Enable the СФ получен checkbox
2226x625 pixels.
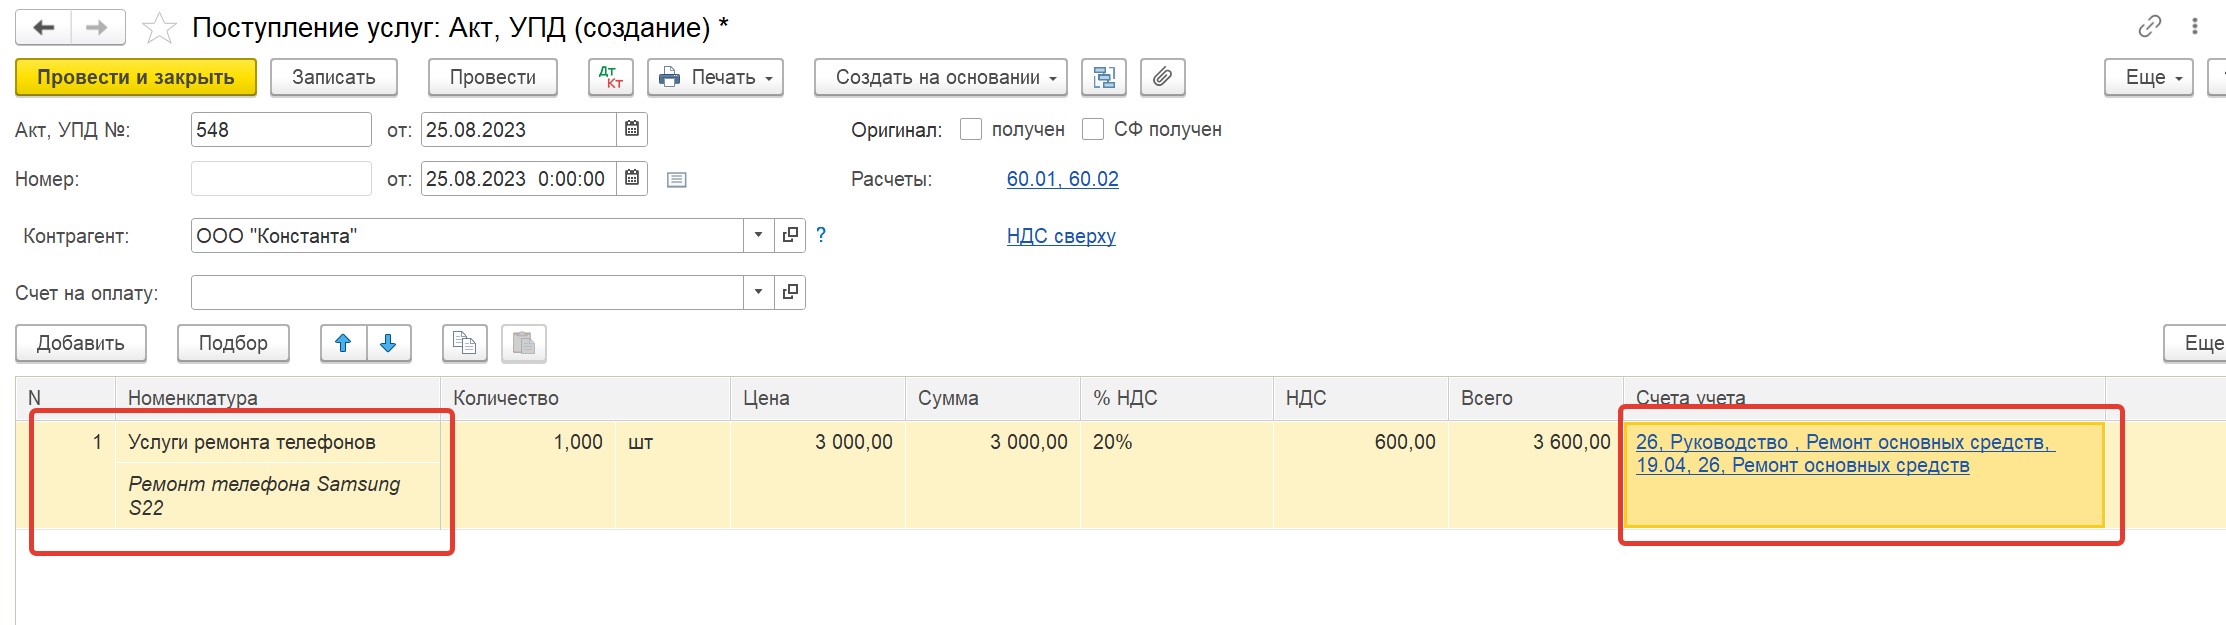pos(1093,129)
